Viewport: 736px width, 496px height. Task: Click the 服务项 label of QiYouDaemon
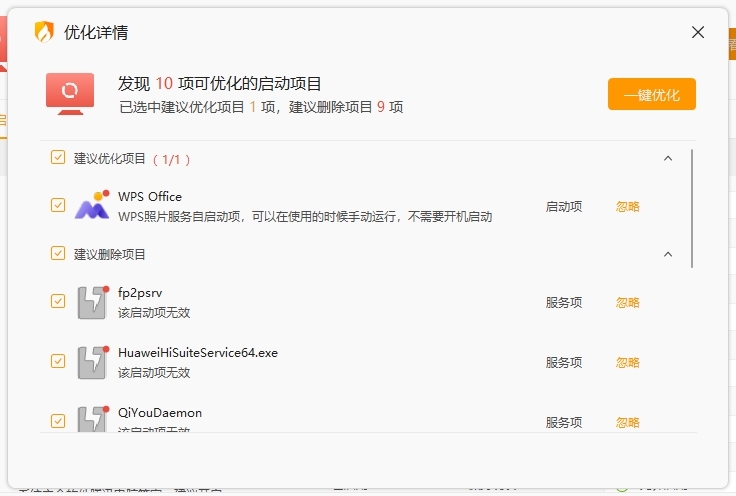tap(564, 422)
